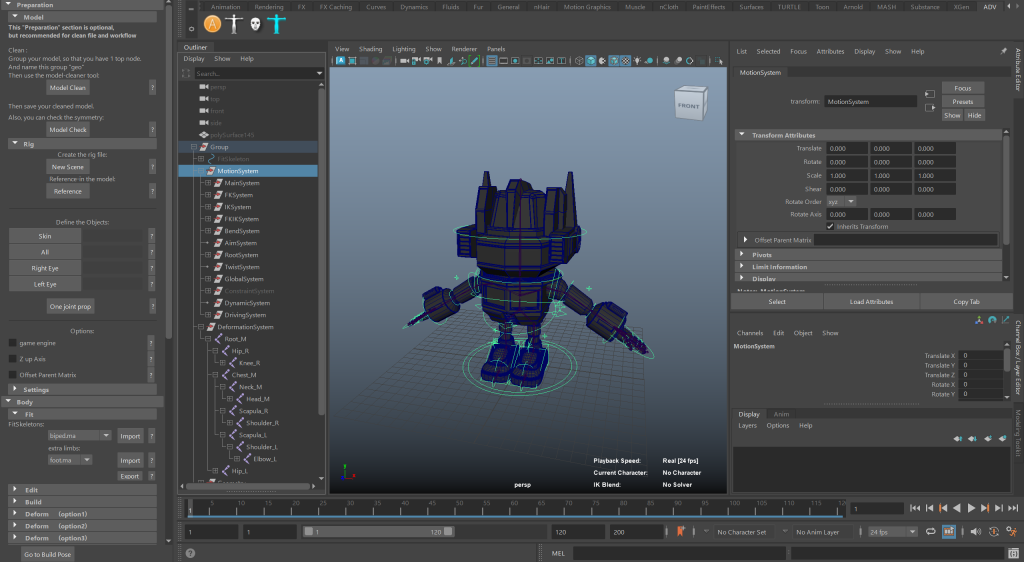This screenshot has height=562, width=1024.
Task: Enable the Z up Axis checkbox
Action: [12, 359]
